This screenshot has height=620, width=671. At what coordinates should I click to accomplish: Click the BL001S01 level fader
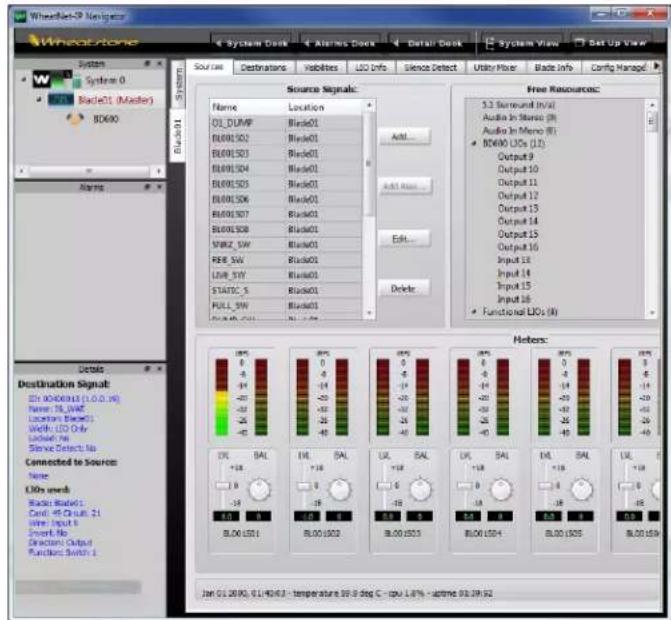tap(223, 486)
